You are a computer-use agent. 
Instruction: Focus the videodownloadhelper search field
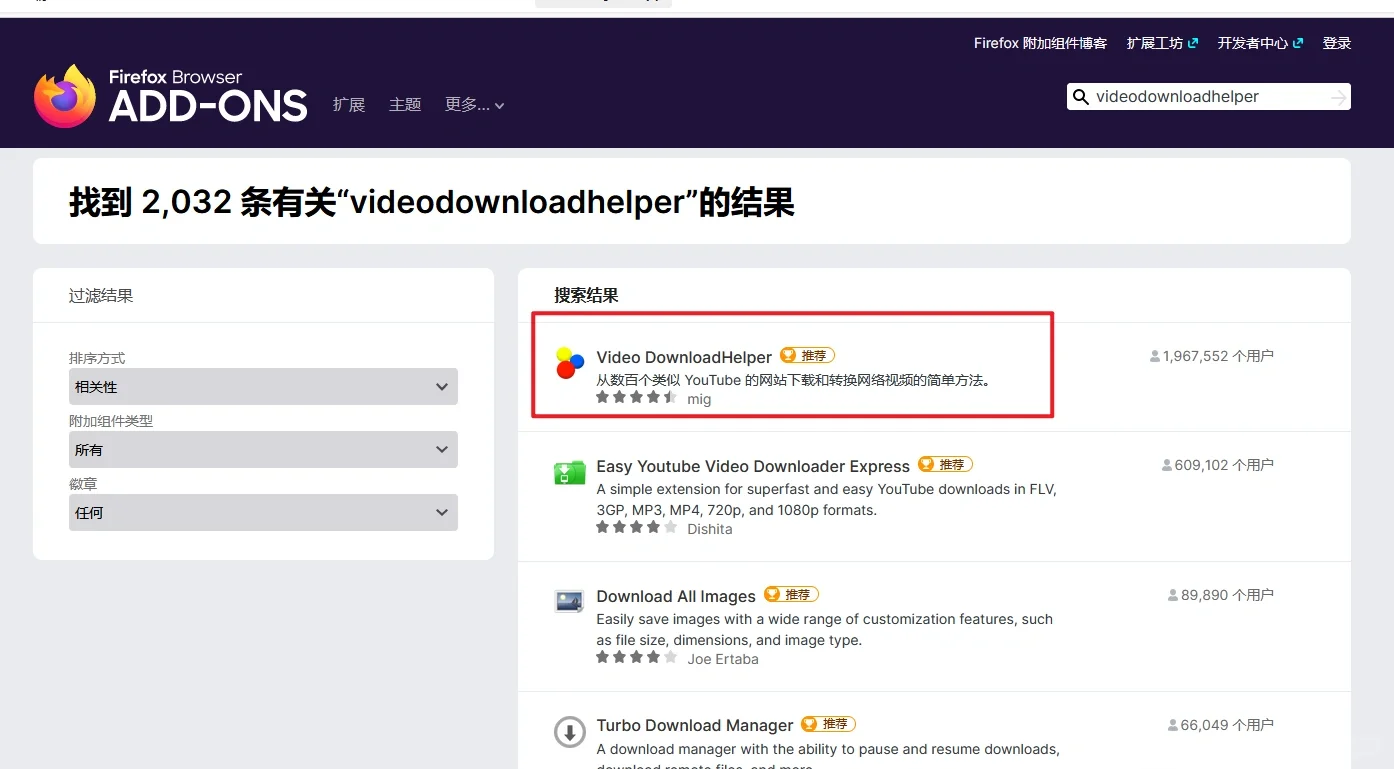[x=1208, y=97]
